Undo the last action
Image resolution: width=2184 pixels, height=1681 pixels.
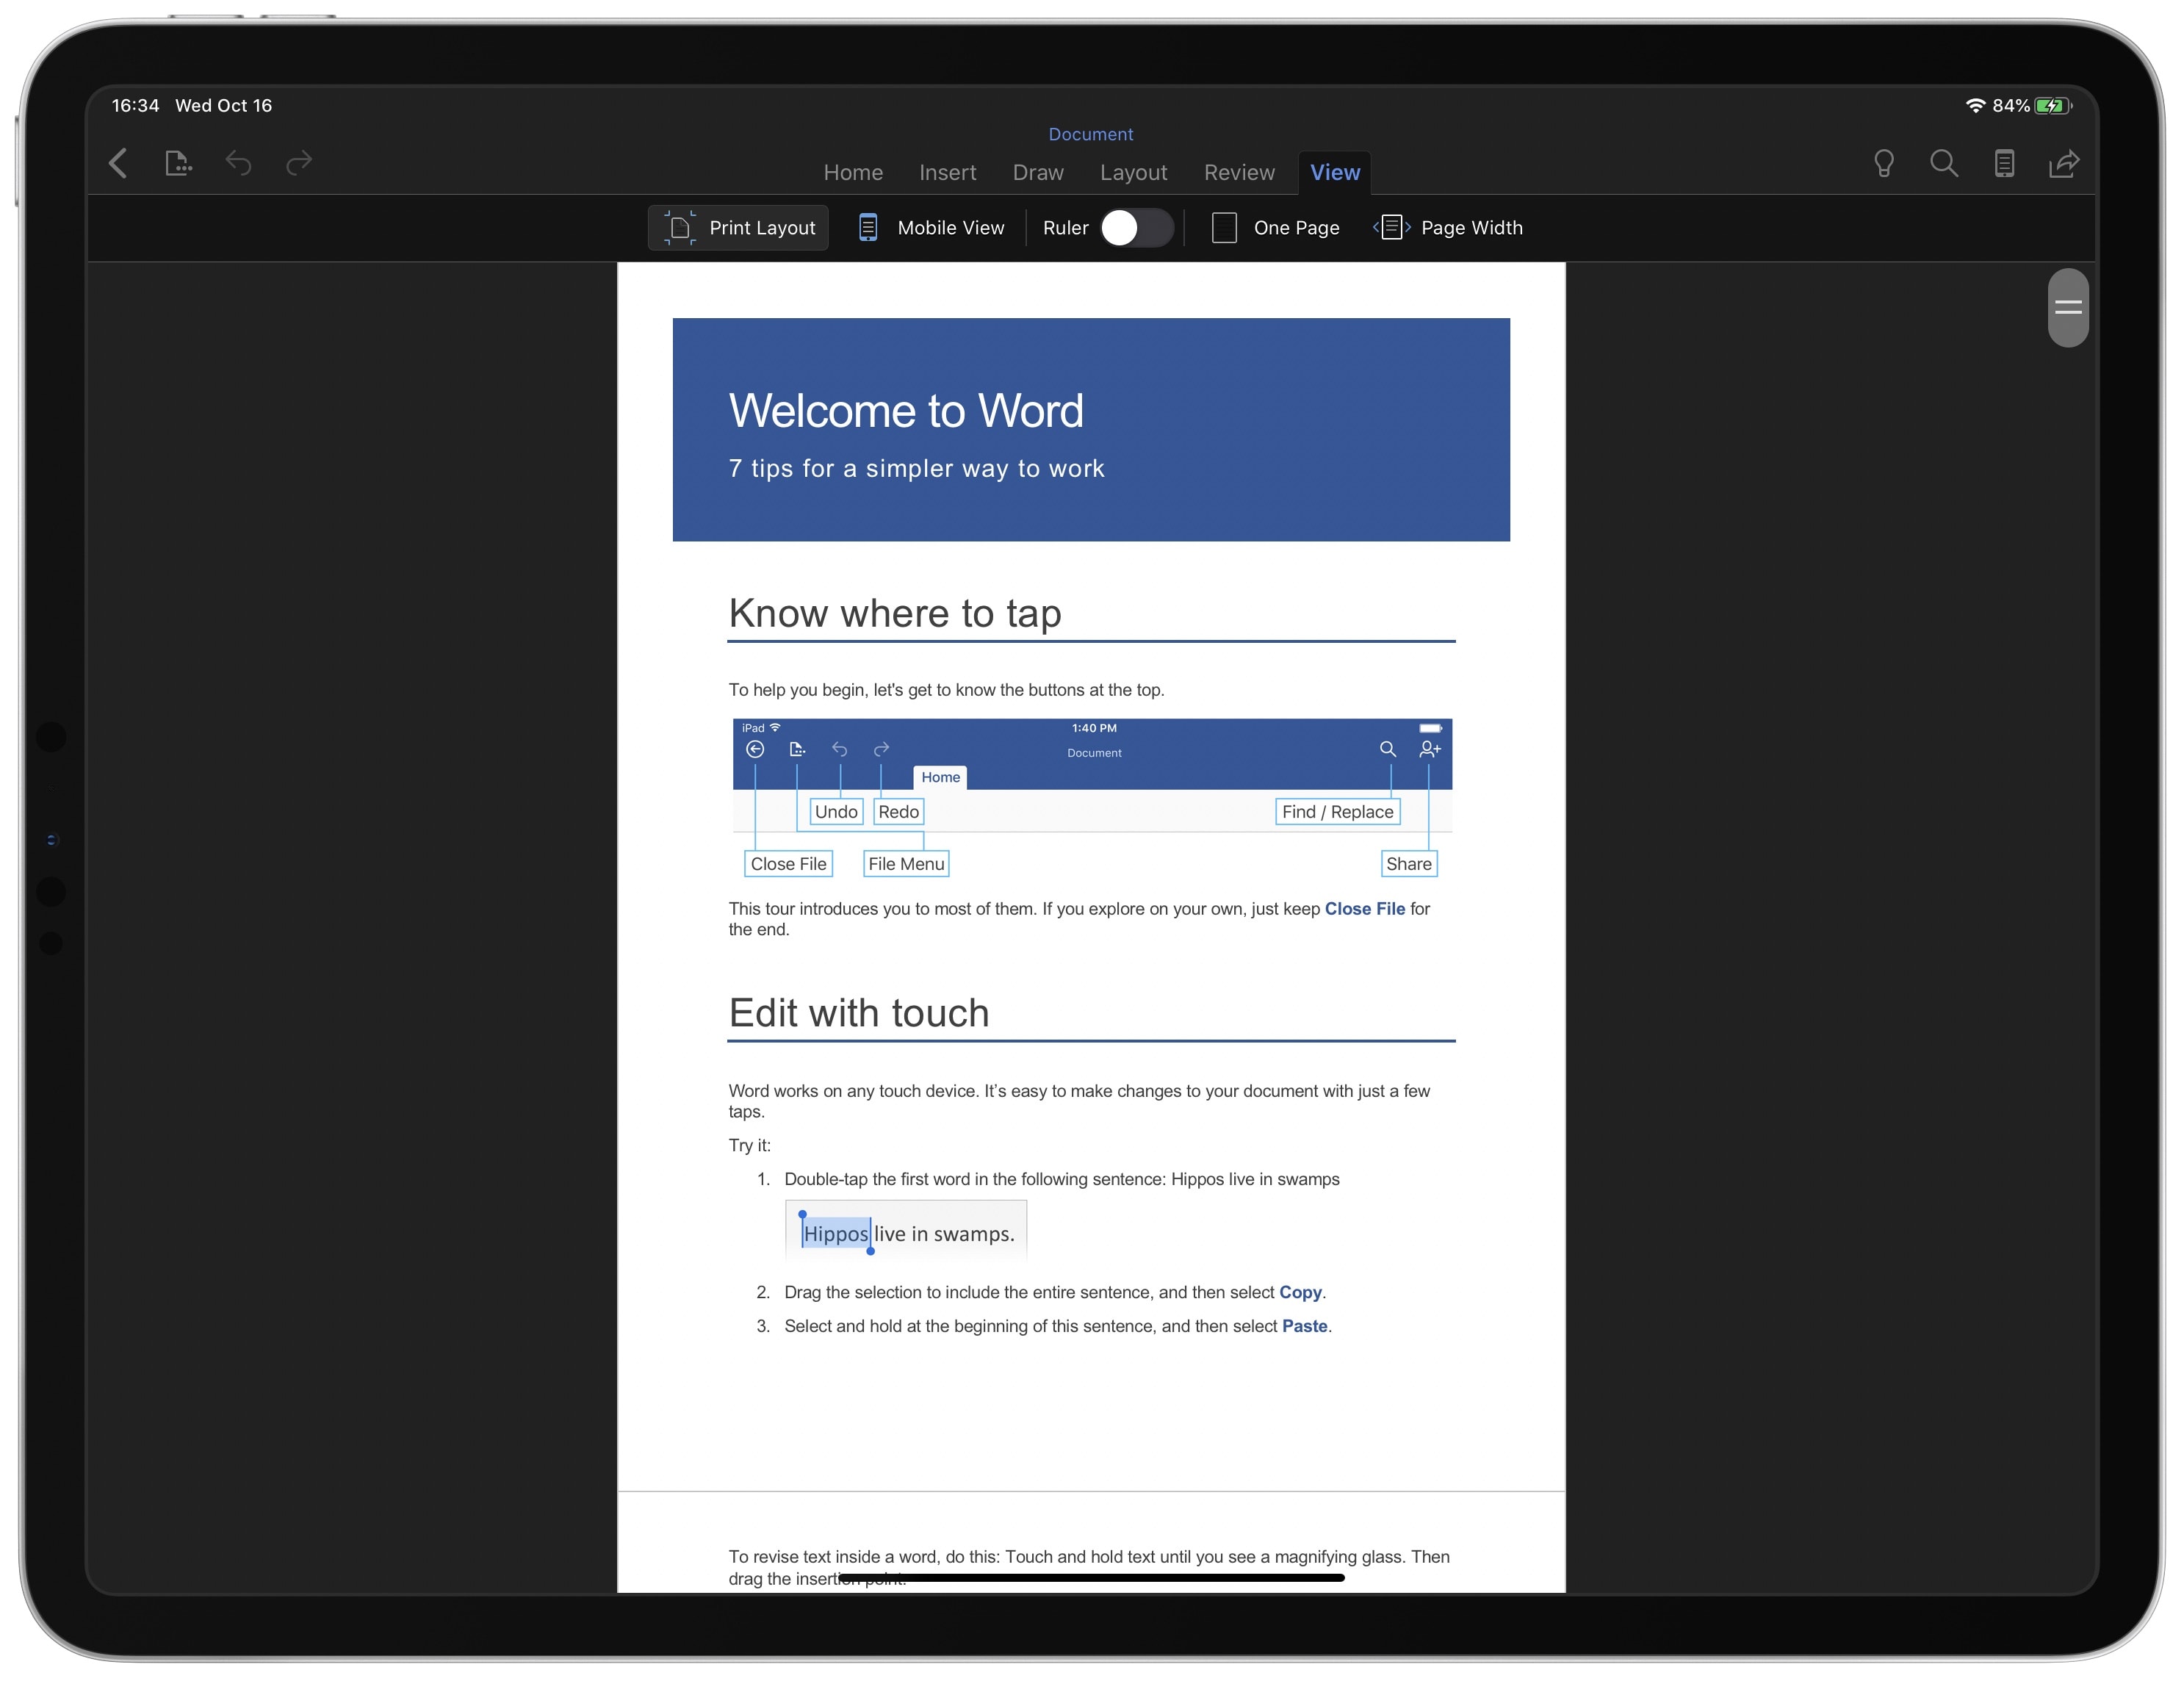(238, 163)
